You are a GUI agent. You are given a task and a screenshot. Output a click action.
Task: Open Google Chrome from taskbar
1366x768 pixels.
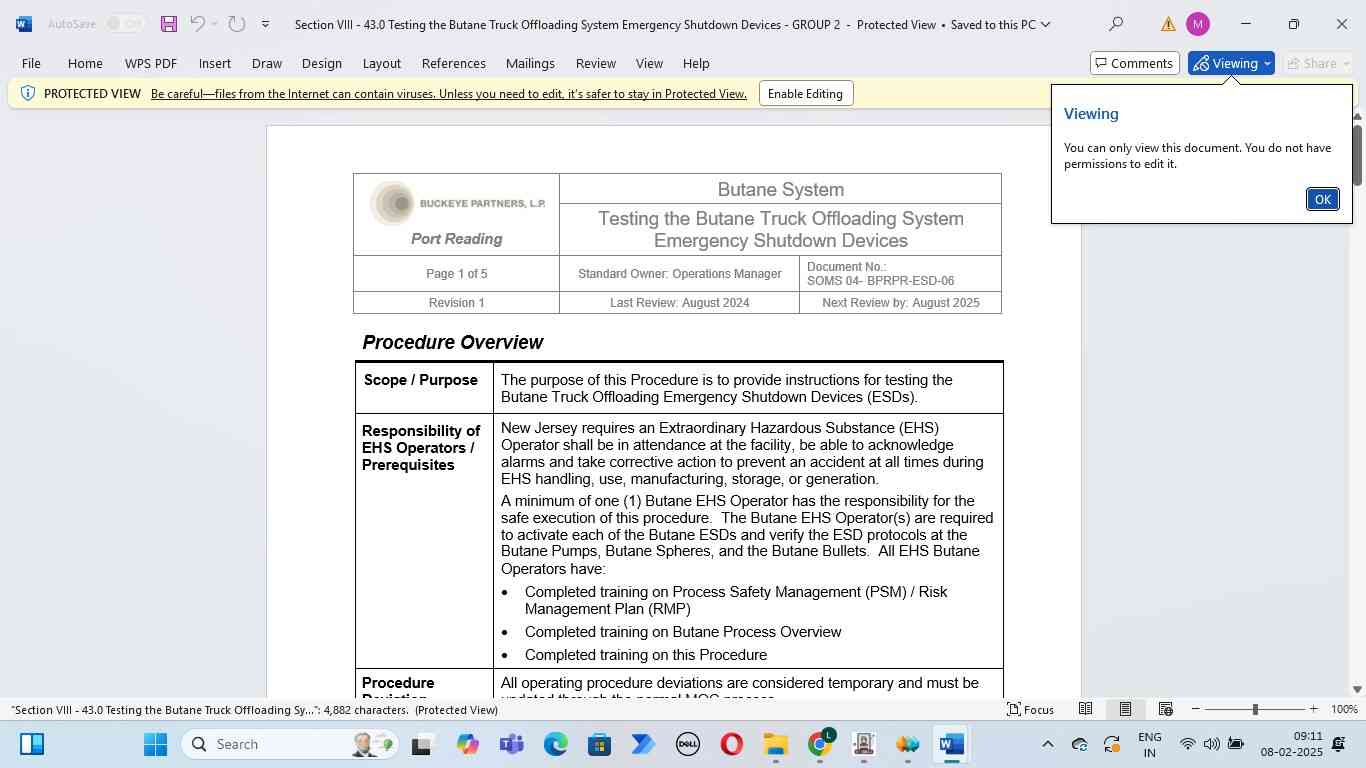point(819,745)
